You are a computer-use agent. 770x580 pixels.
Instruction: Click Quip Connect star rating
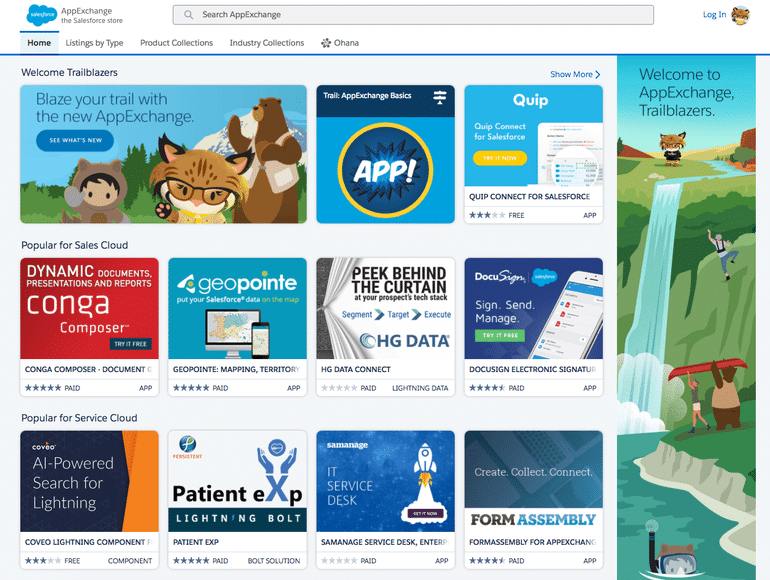coord(487,215)
